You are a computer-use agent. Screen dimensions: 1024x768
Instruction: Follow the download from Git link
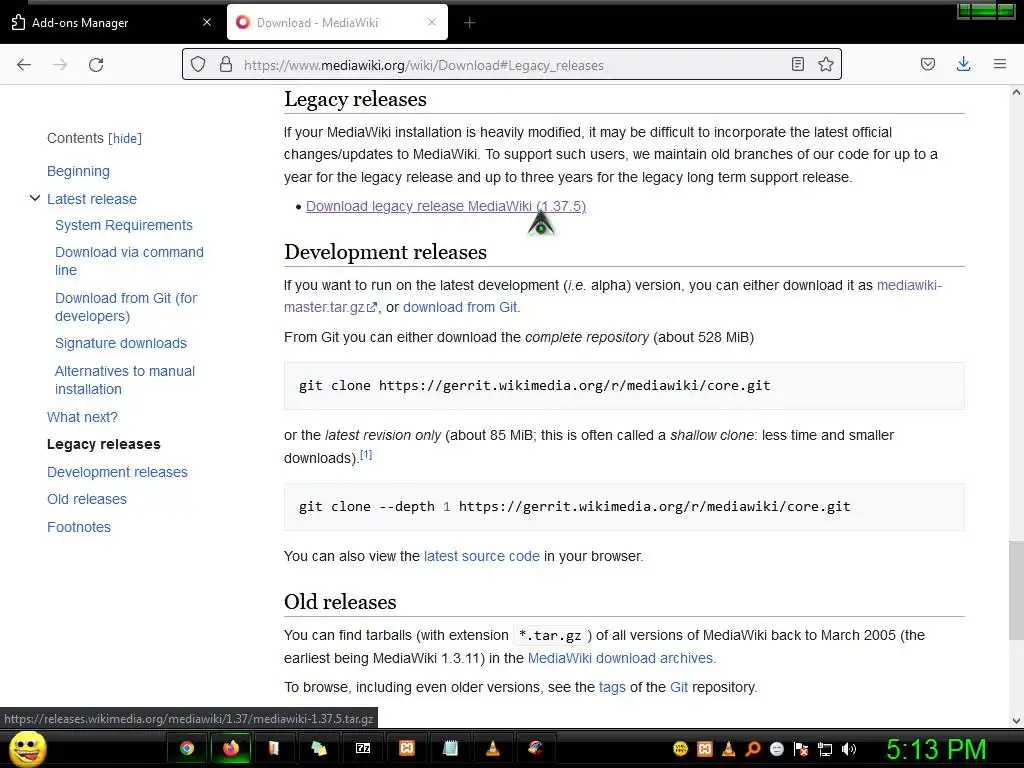(460, 308)
